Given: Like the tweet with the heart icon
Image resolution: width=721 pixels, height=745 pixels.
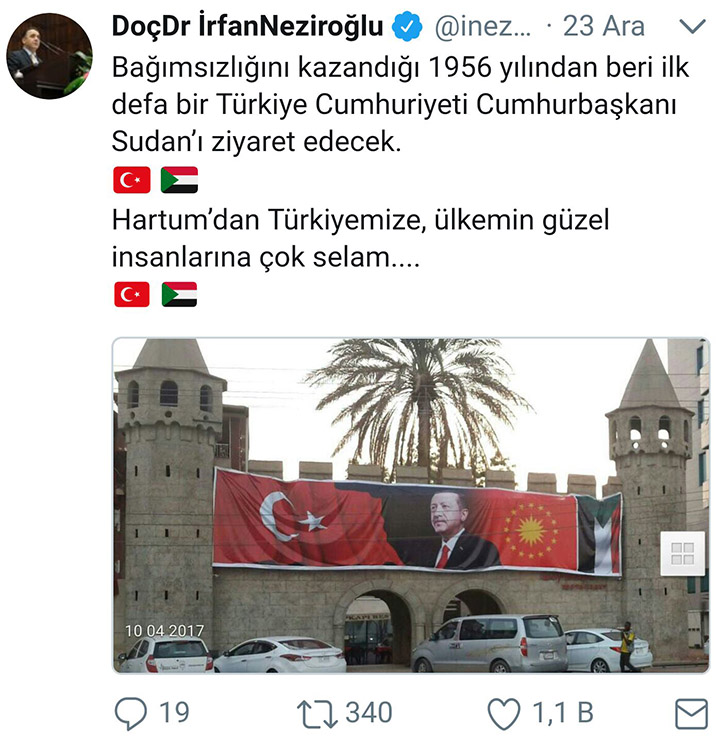Looking at the screenshot, I should click(x=504, y=714).
